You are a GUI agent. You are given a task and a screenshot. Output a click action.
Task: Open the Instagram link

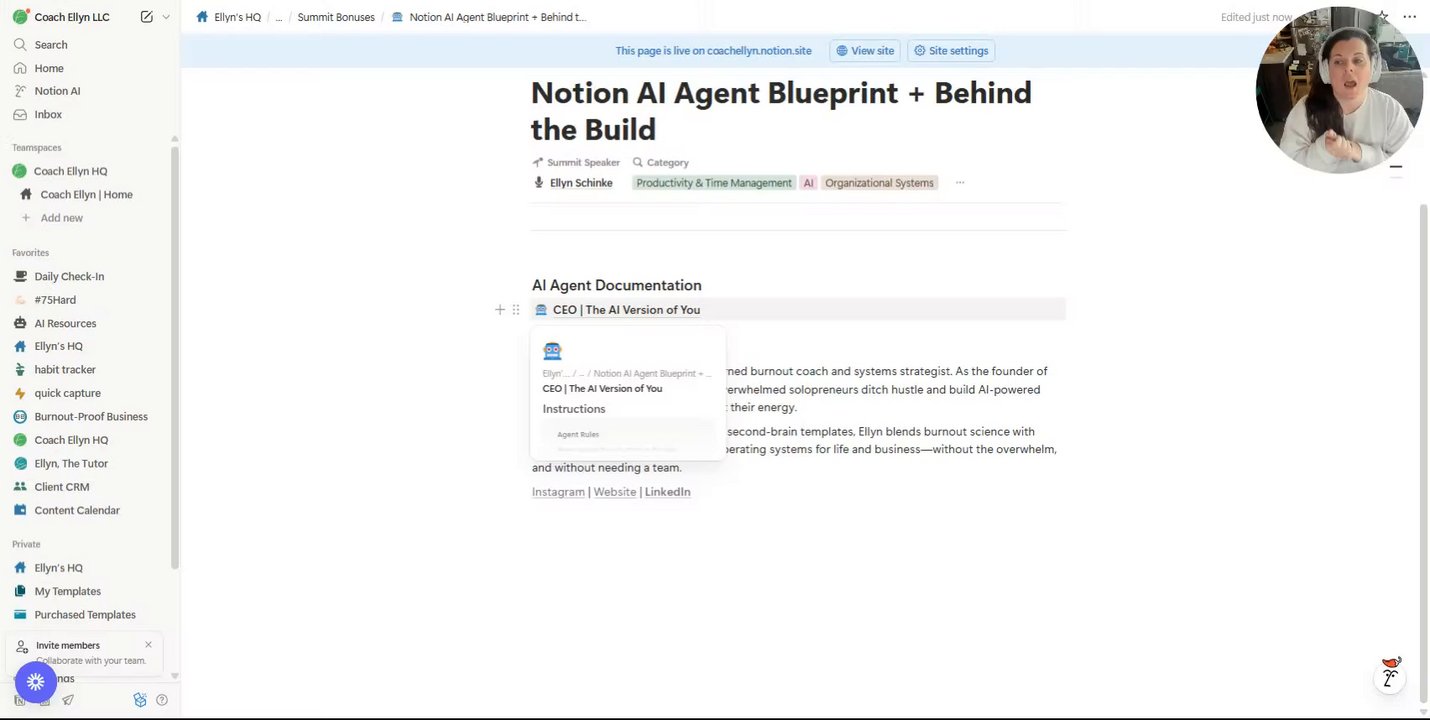click(558, 492)
